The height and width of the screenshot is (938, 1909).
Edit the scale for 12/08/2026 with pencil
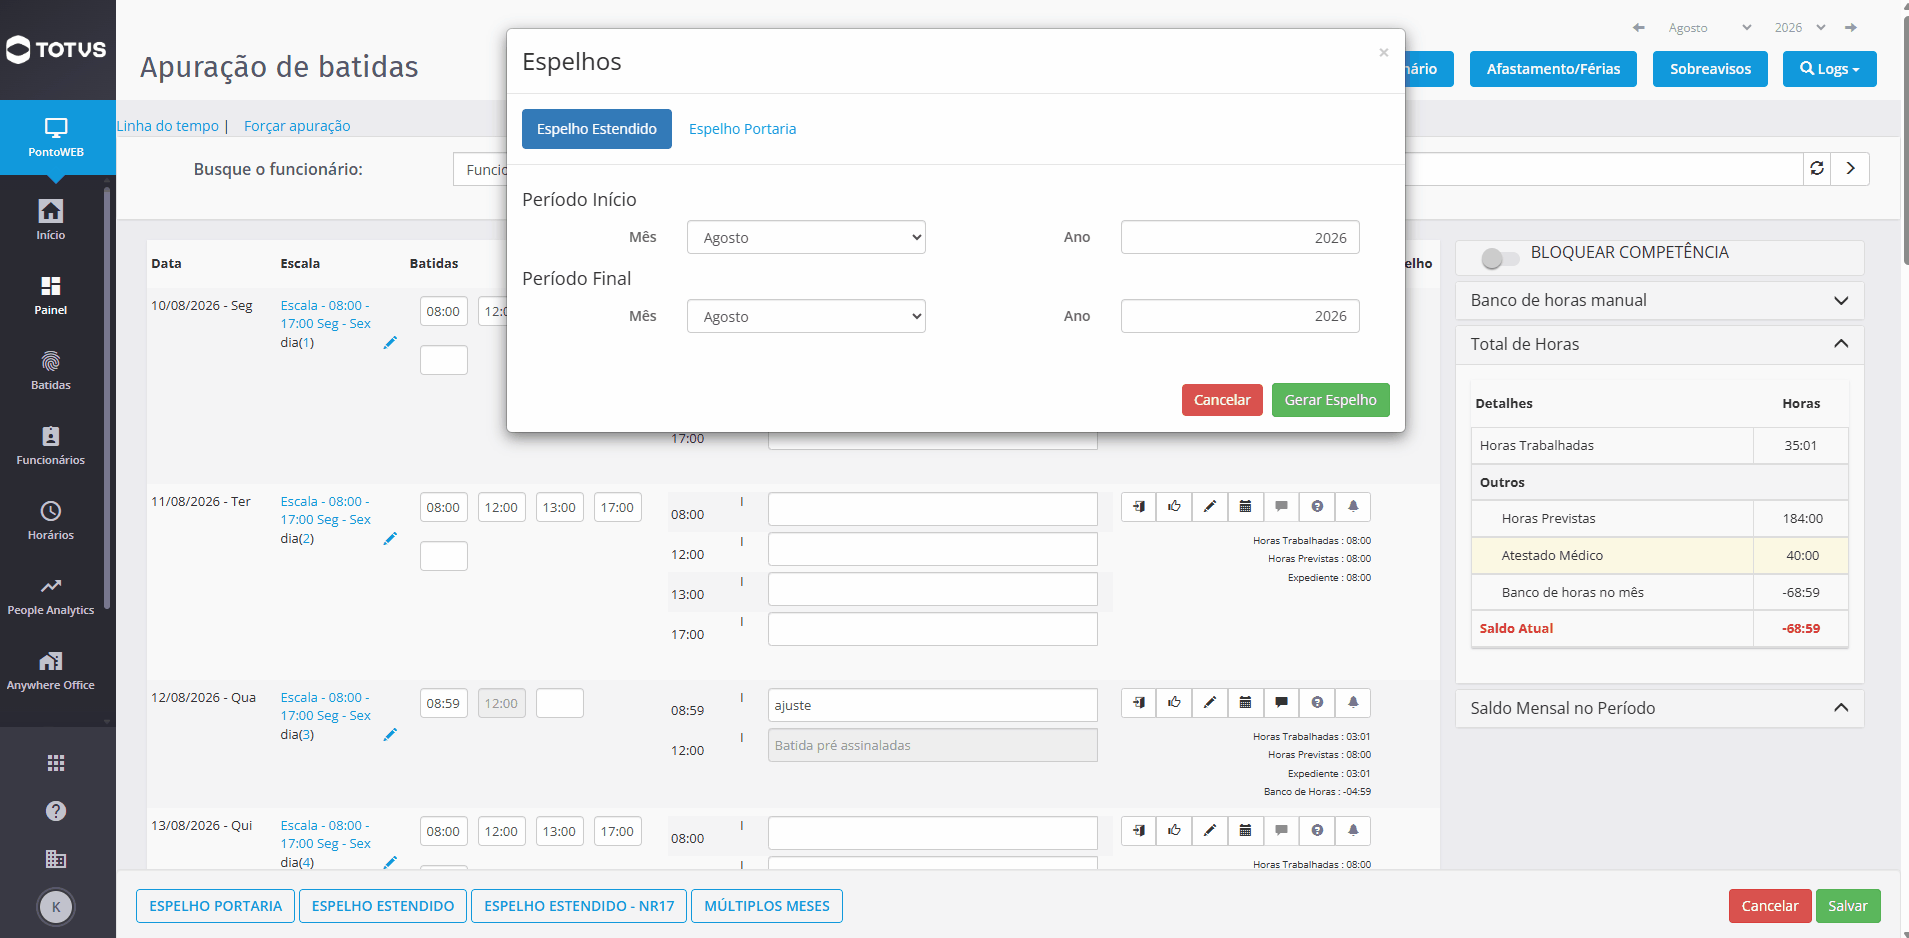point(390,734)
